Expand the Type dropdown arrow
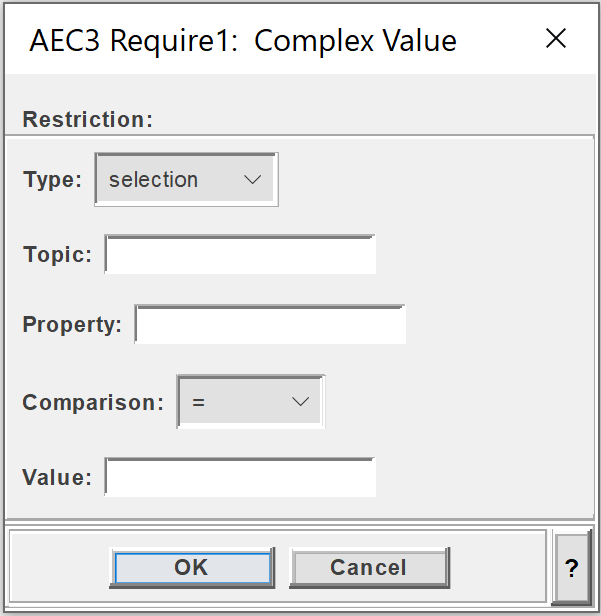 (x=252, y=180)
